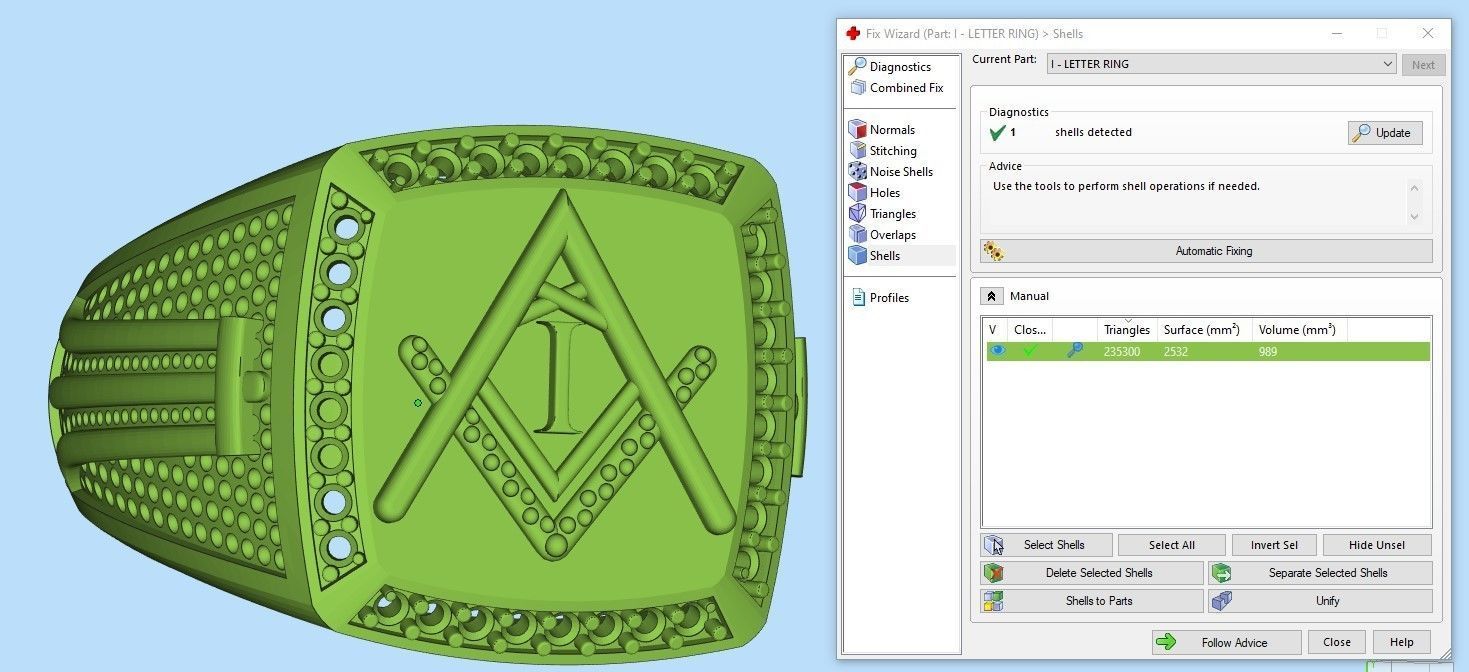Minimize the Fix Wizard window
Viewport: 1469px width, 672px height.
coord(1337,33)
